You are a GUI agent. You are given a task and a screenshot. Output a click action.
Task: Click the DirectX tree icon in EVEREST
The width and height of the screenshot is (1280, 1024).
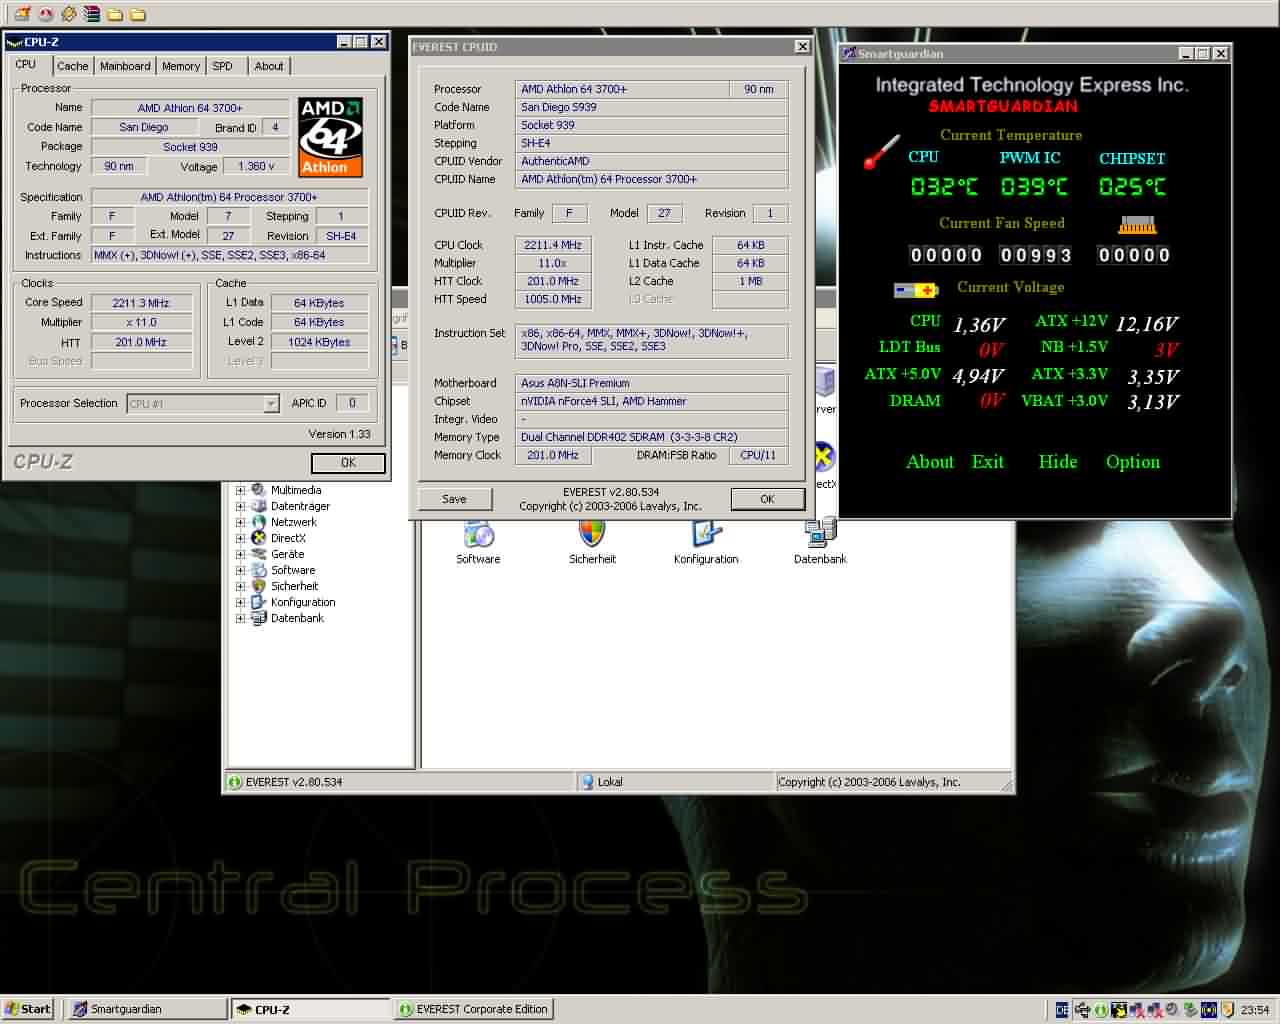(x=259, y=538)
